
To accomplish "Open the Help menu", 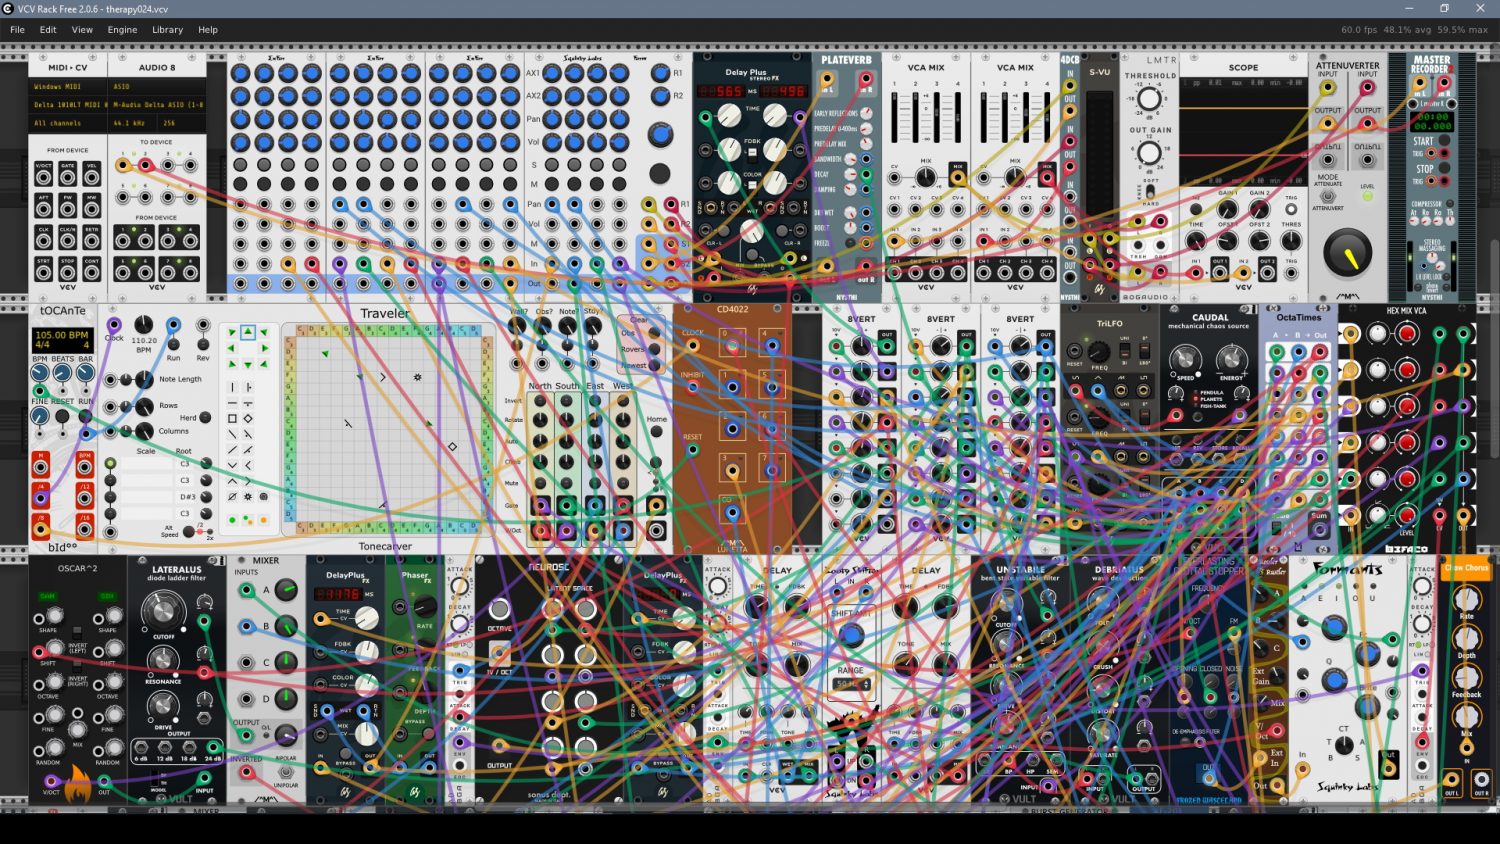I will point(208,30).
